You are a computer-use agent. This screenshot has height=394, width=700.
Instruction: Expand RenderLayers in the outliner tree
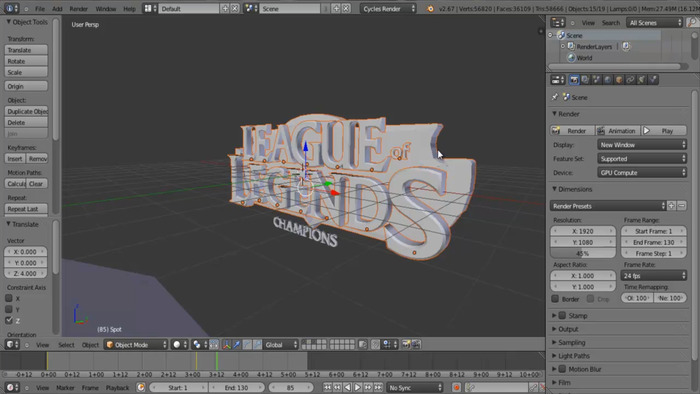(563, 46)
